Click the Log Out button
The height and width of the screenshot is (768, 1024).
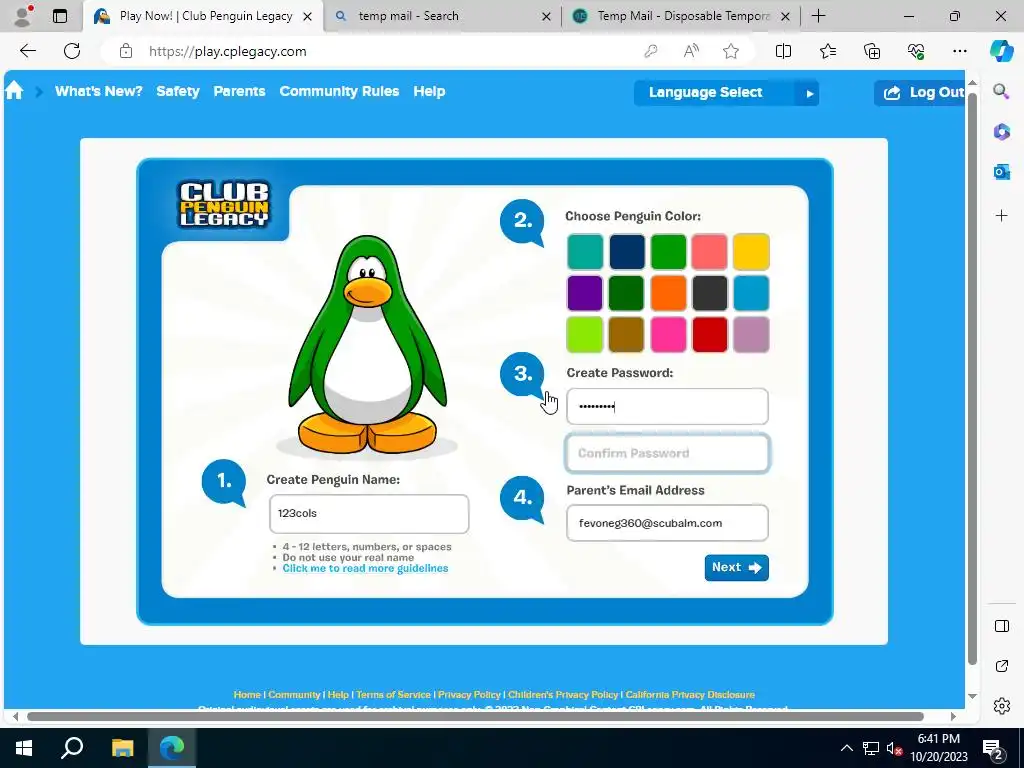click(x=920, y=93)
